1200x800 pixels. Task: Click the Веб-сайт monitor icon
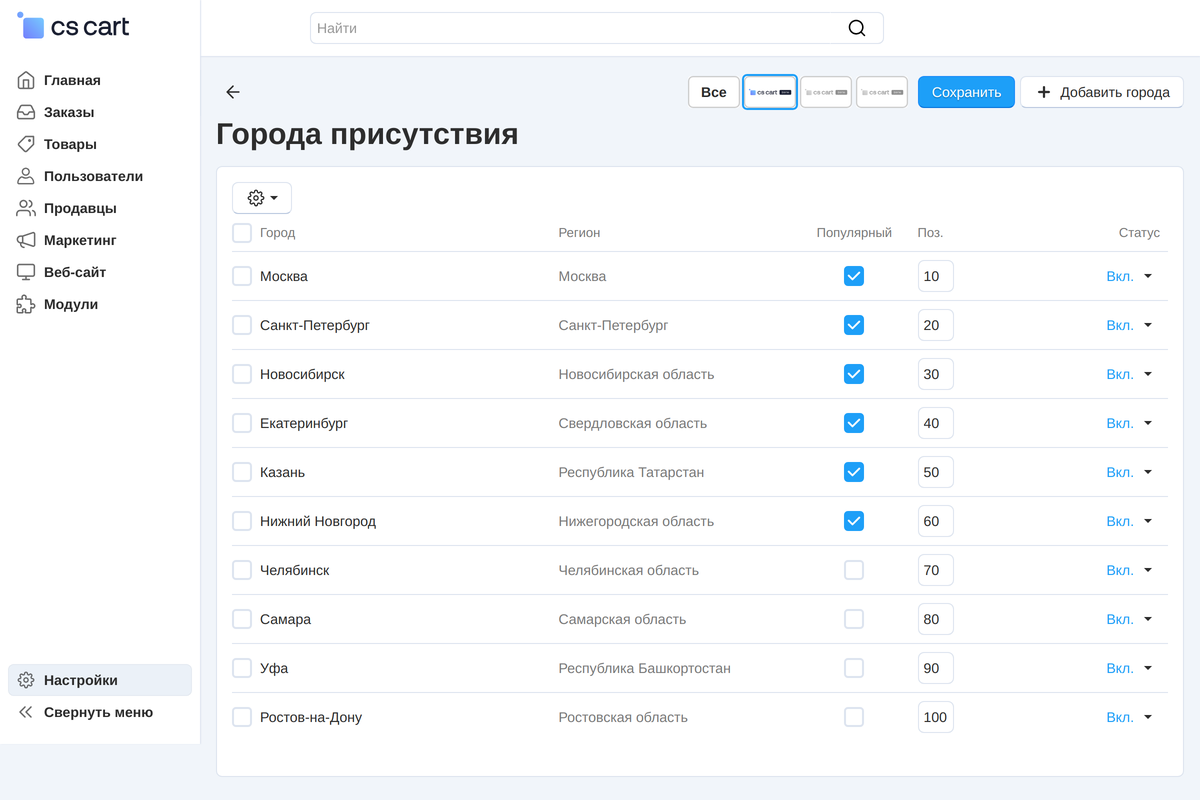26,272
